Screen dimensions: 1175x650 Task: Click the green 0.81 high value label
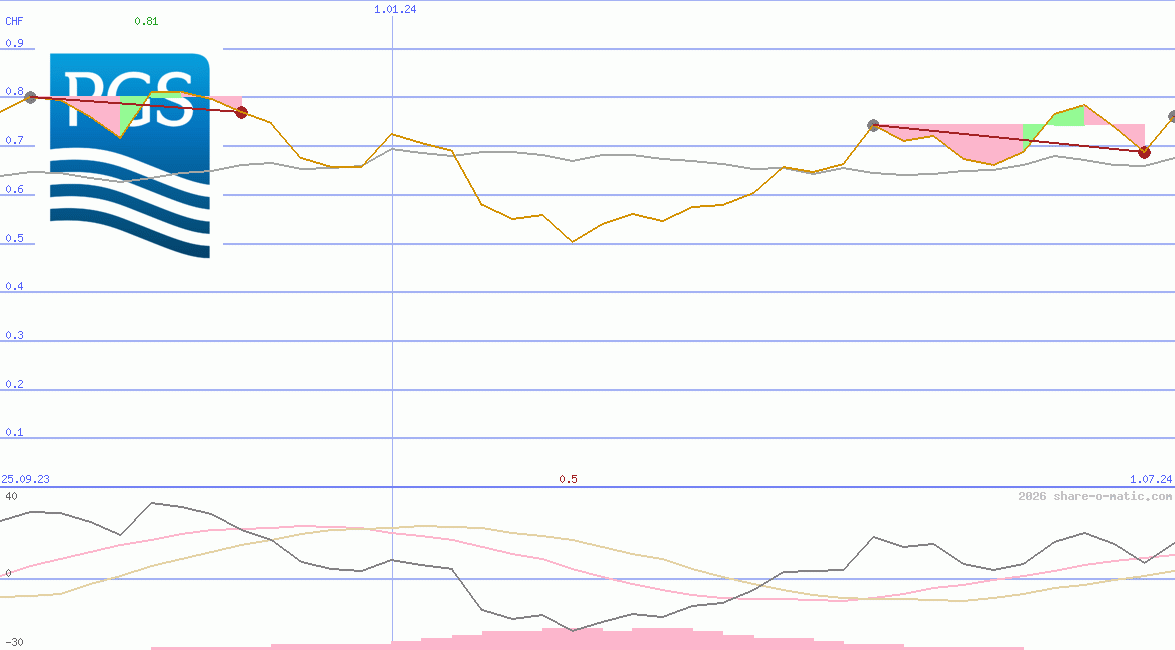[x=146, y=21]
